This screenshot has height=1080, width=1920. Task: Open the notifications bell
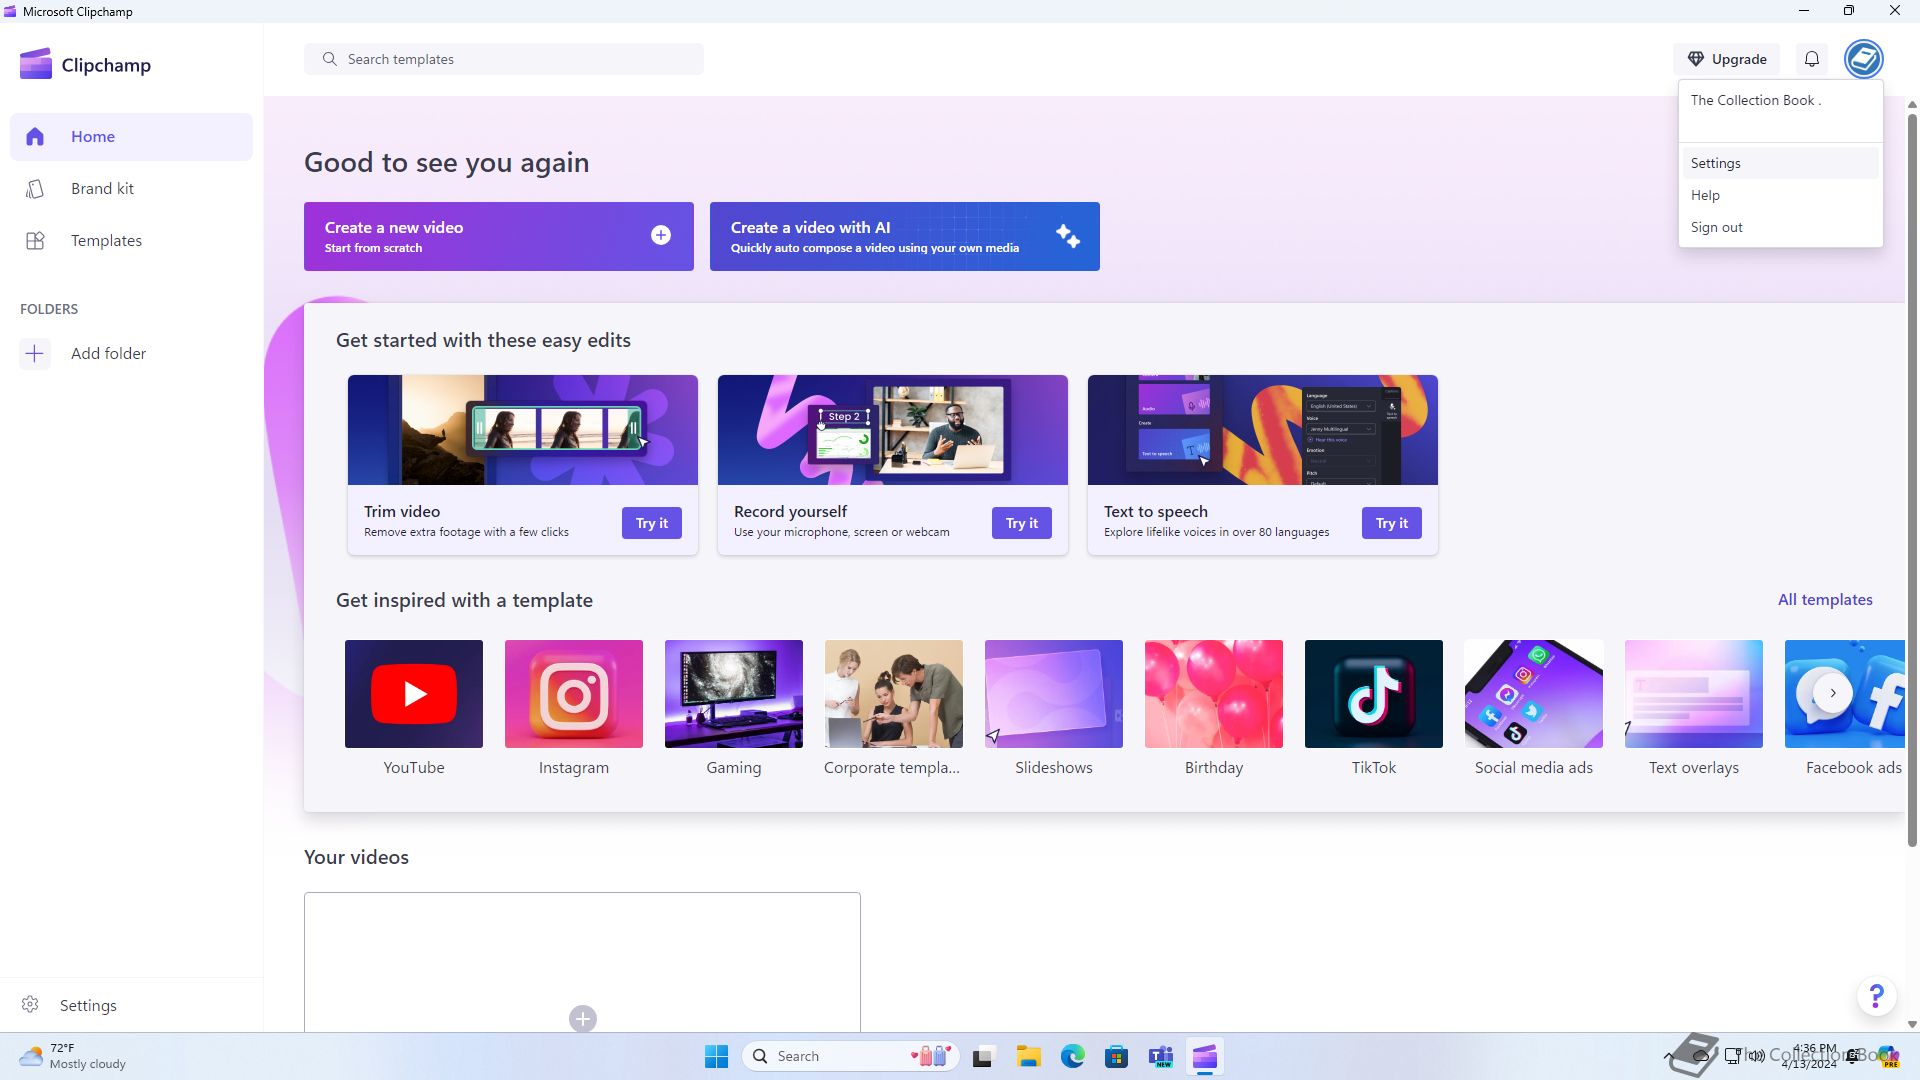[x=1811, y=59]
